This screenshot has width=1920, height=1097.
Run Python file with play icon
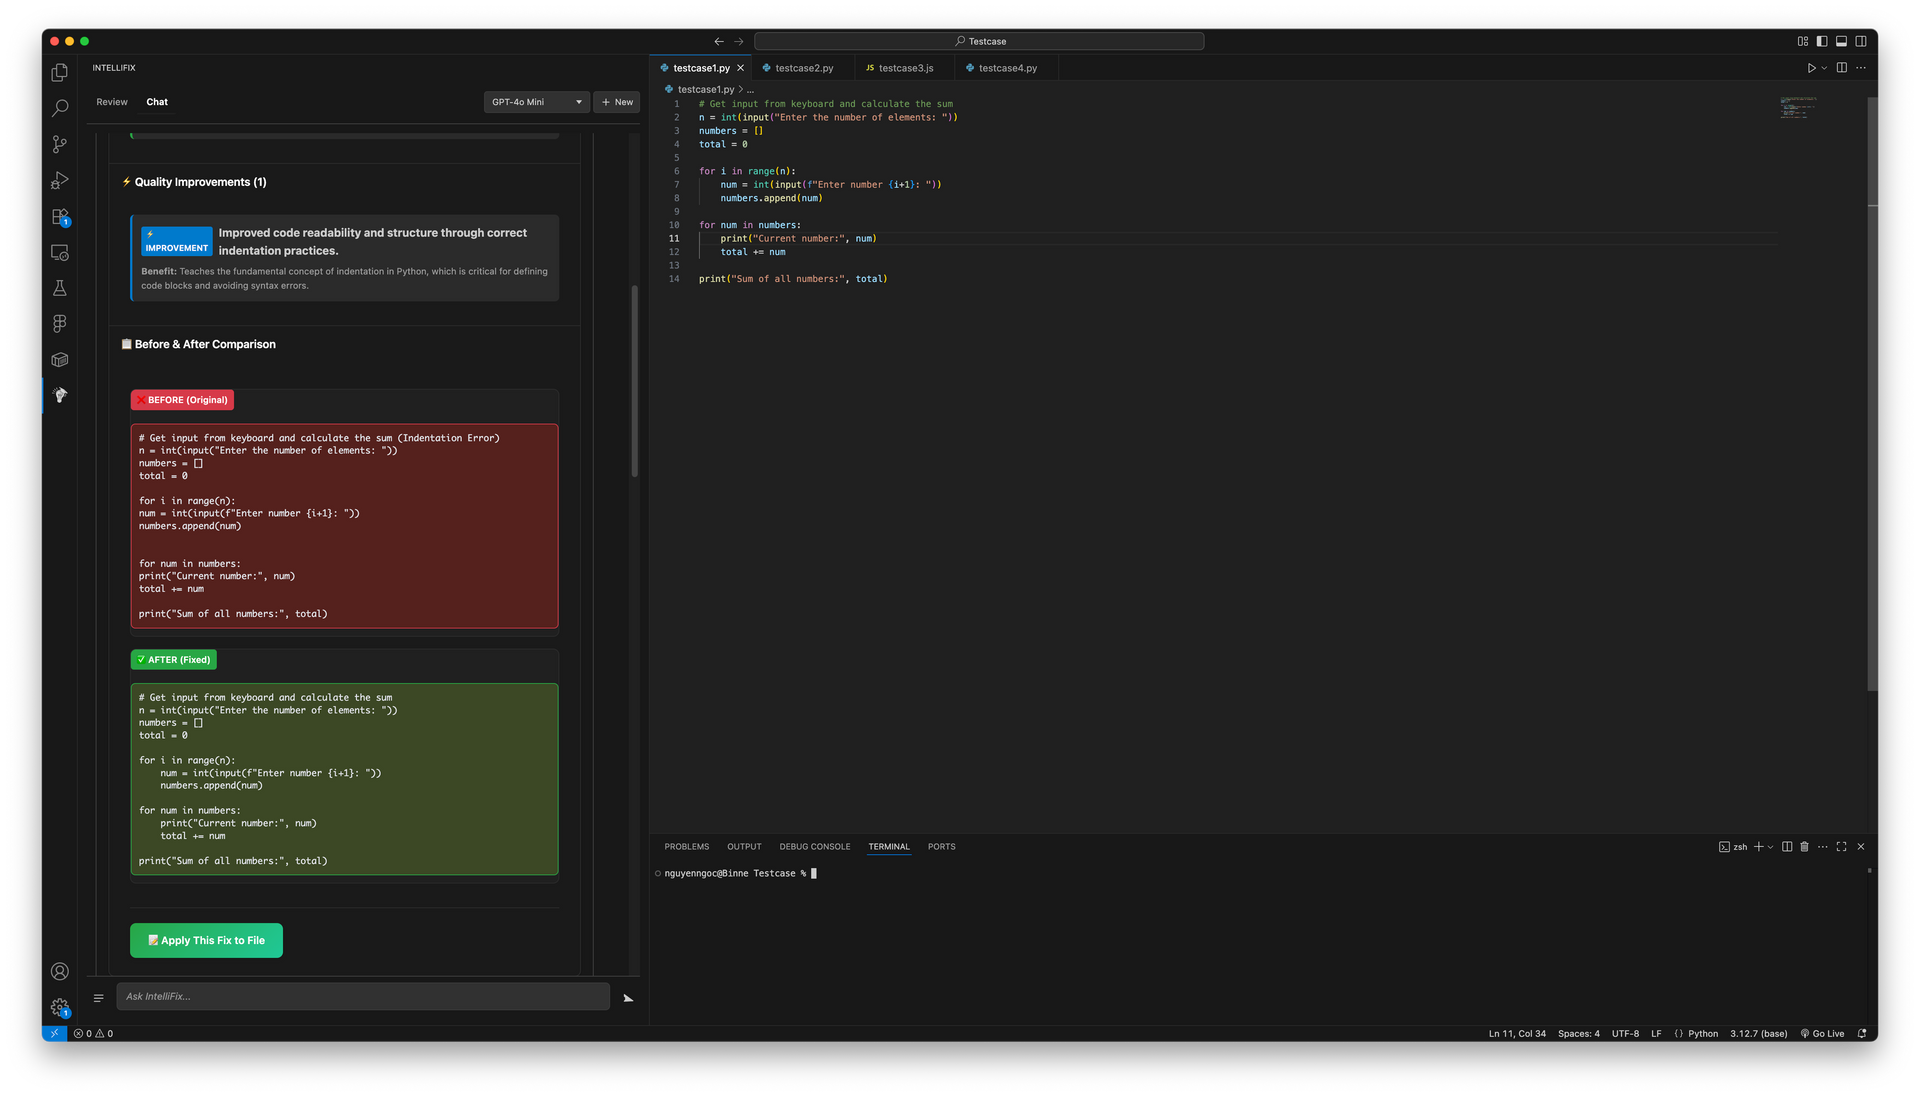coord(1811,68)
